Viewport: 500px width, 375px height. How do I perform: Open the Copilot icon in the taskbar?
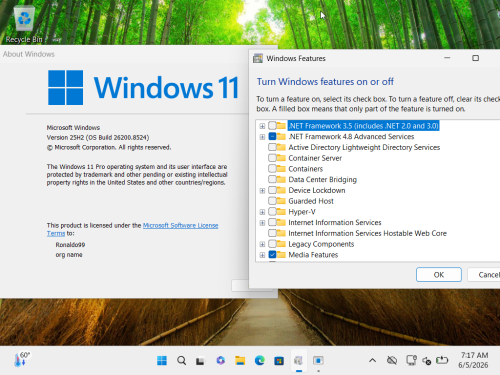(x=220, y=361)
